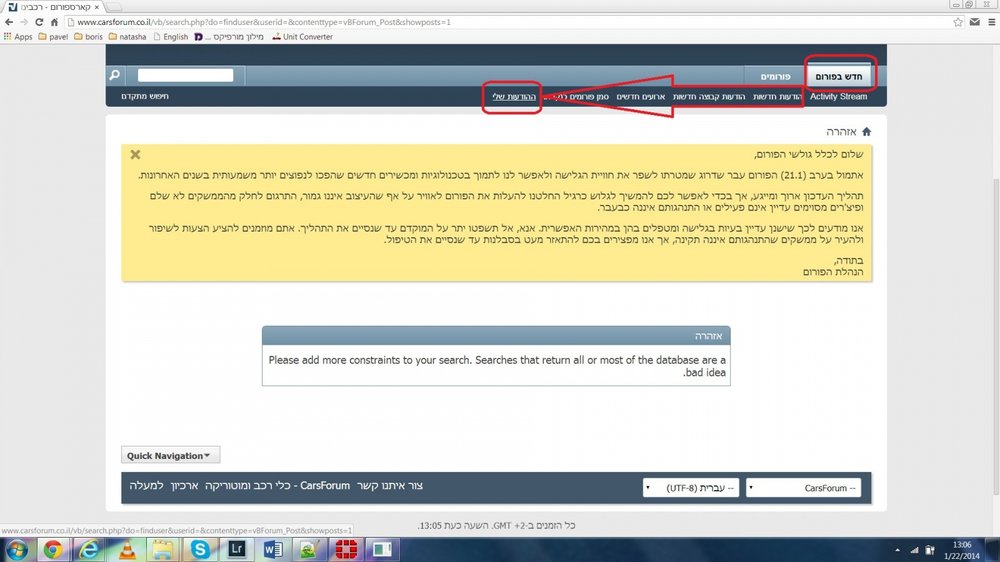Screen dimensions: 1000x562
Task: Open ארועים חדשים submenu item
Action: coord(640,96)
